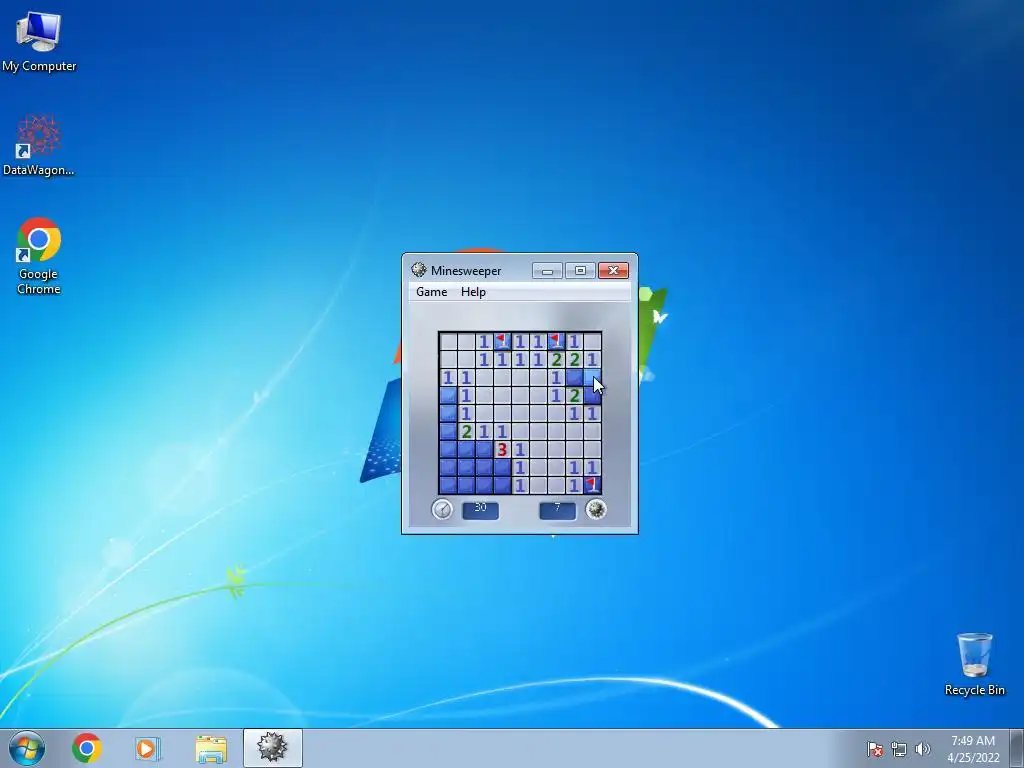Click the volume speaker tray icon

click(922, 749)
